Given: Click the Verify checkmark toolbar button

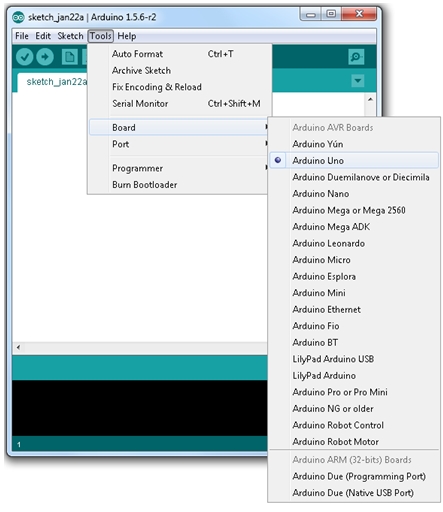Looking at the screenshot, I should click(x=24, y=57).
